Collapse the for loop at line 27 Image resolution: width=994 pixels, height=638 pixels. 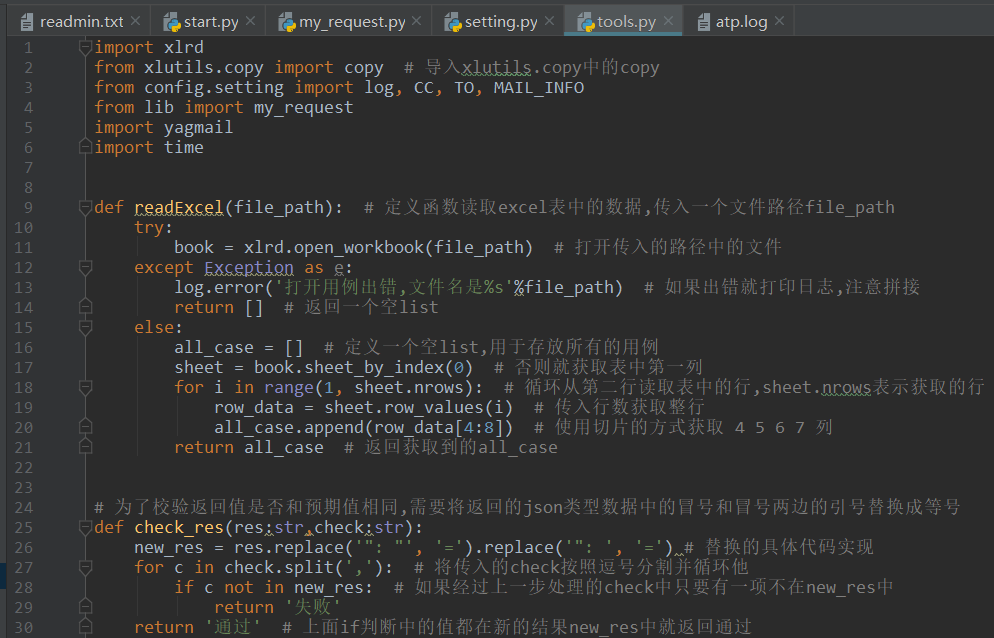[x=86, y=567]
